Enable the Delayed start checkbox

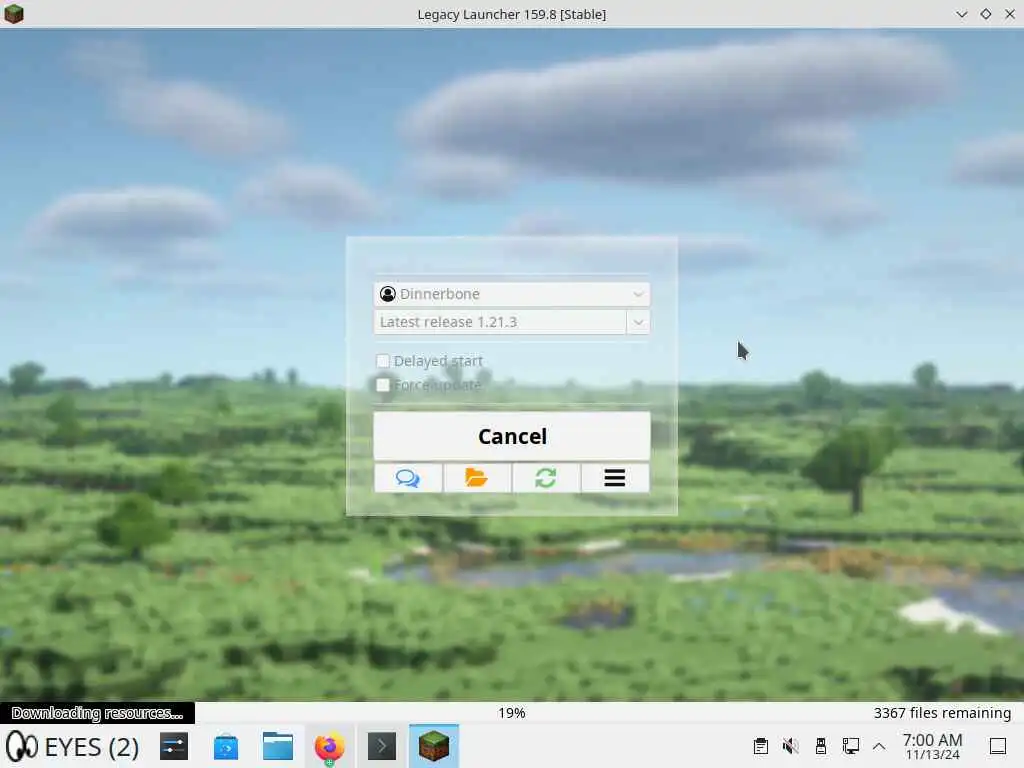(x=383, y=360)
